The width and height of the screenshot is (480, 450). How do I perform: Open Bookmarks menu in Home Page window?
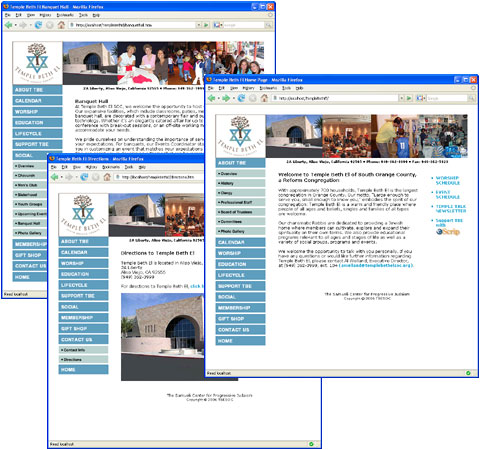(268, 88)
